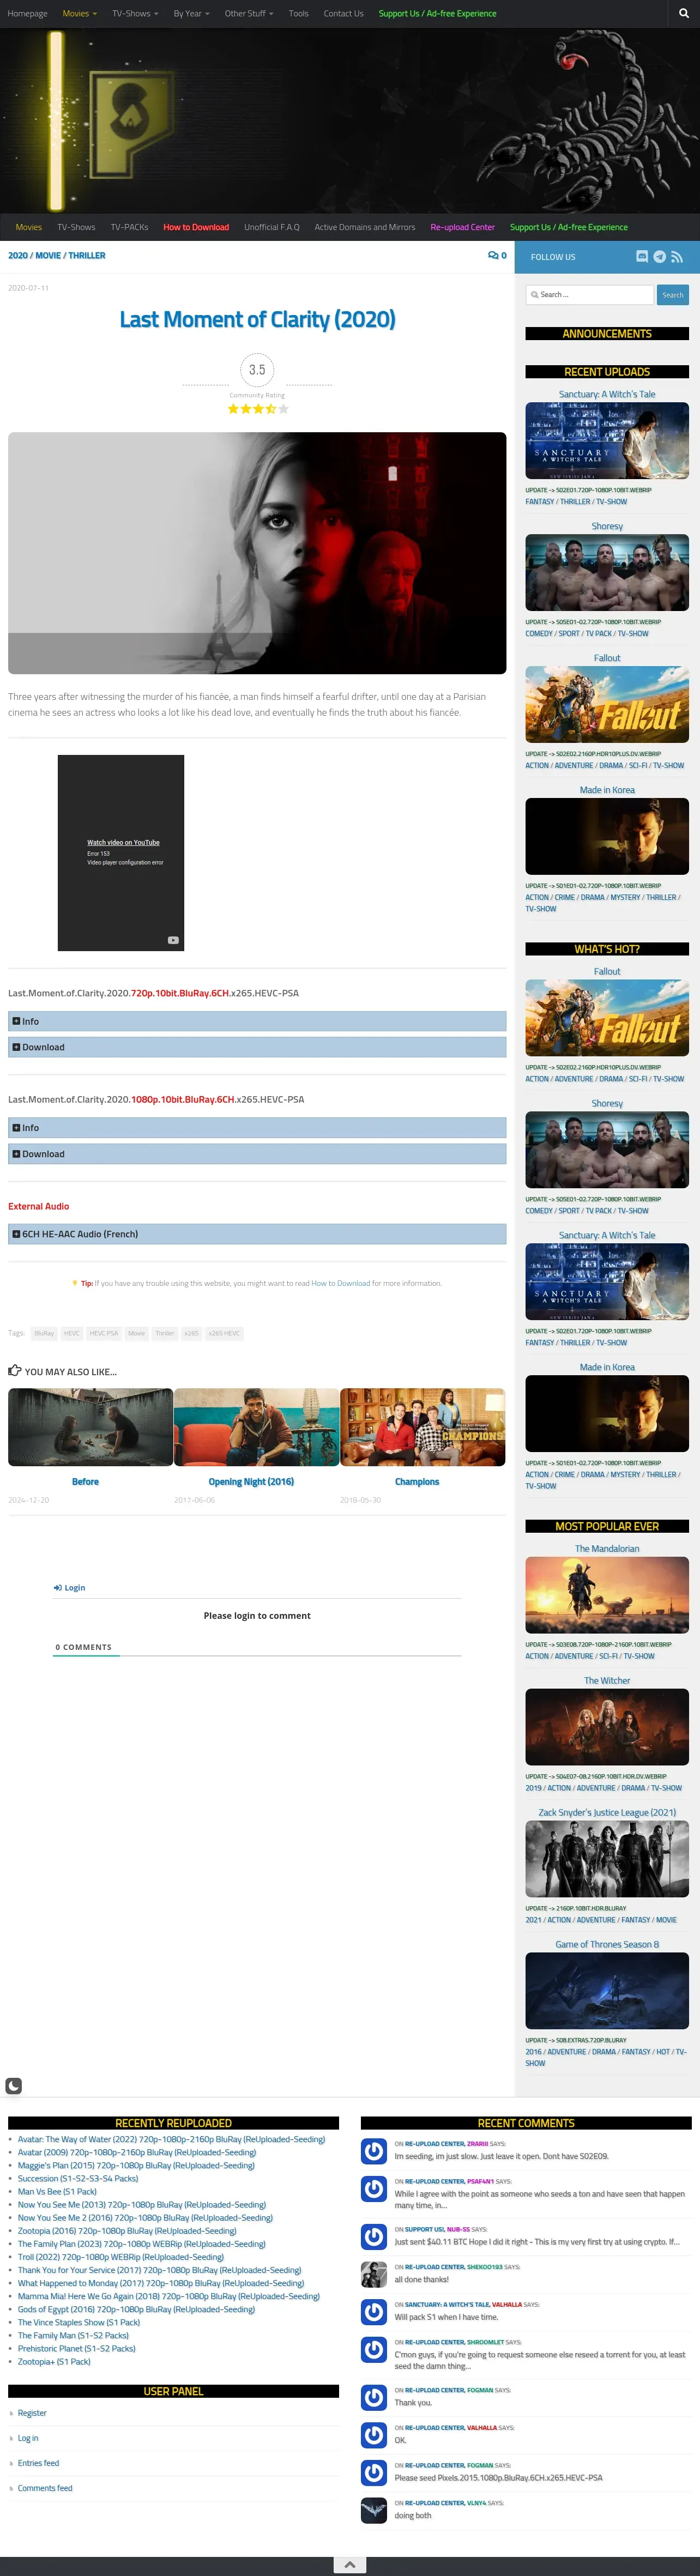700x2576 pixels.
Task: Open SHEKOO183 commenter avatar
Action: (374, 2274)
